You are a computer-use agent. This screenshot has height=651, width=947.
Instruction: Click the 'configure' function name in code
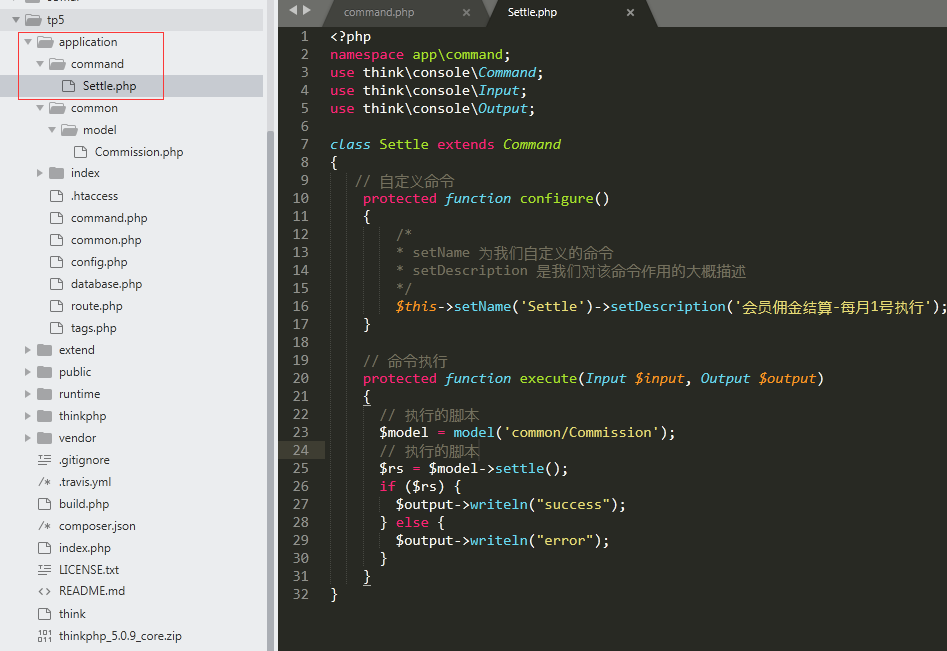click(556, 199)
